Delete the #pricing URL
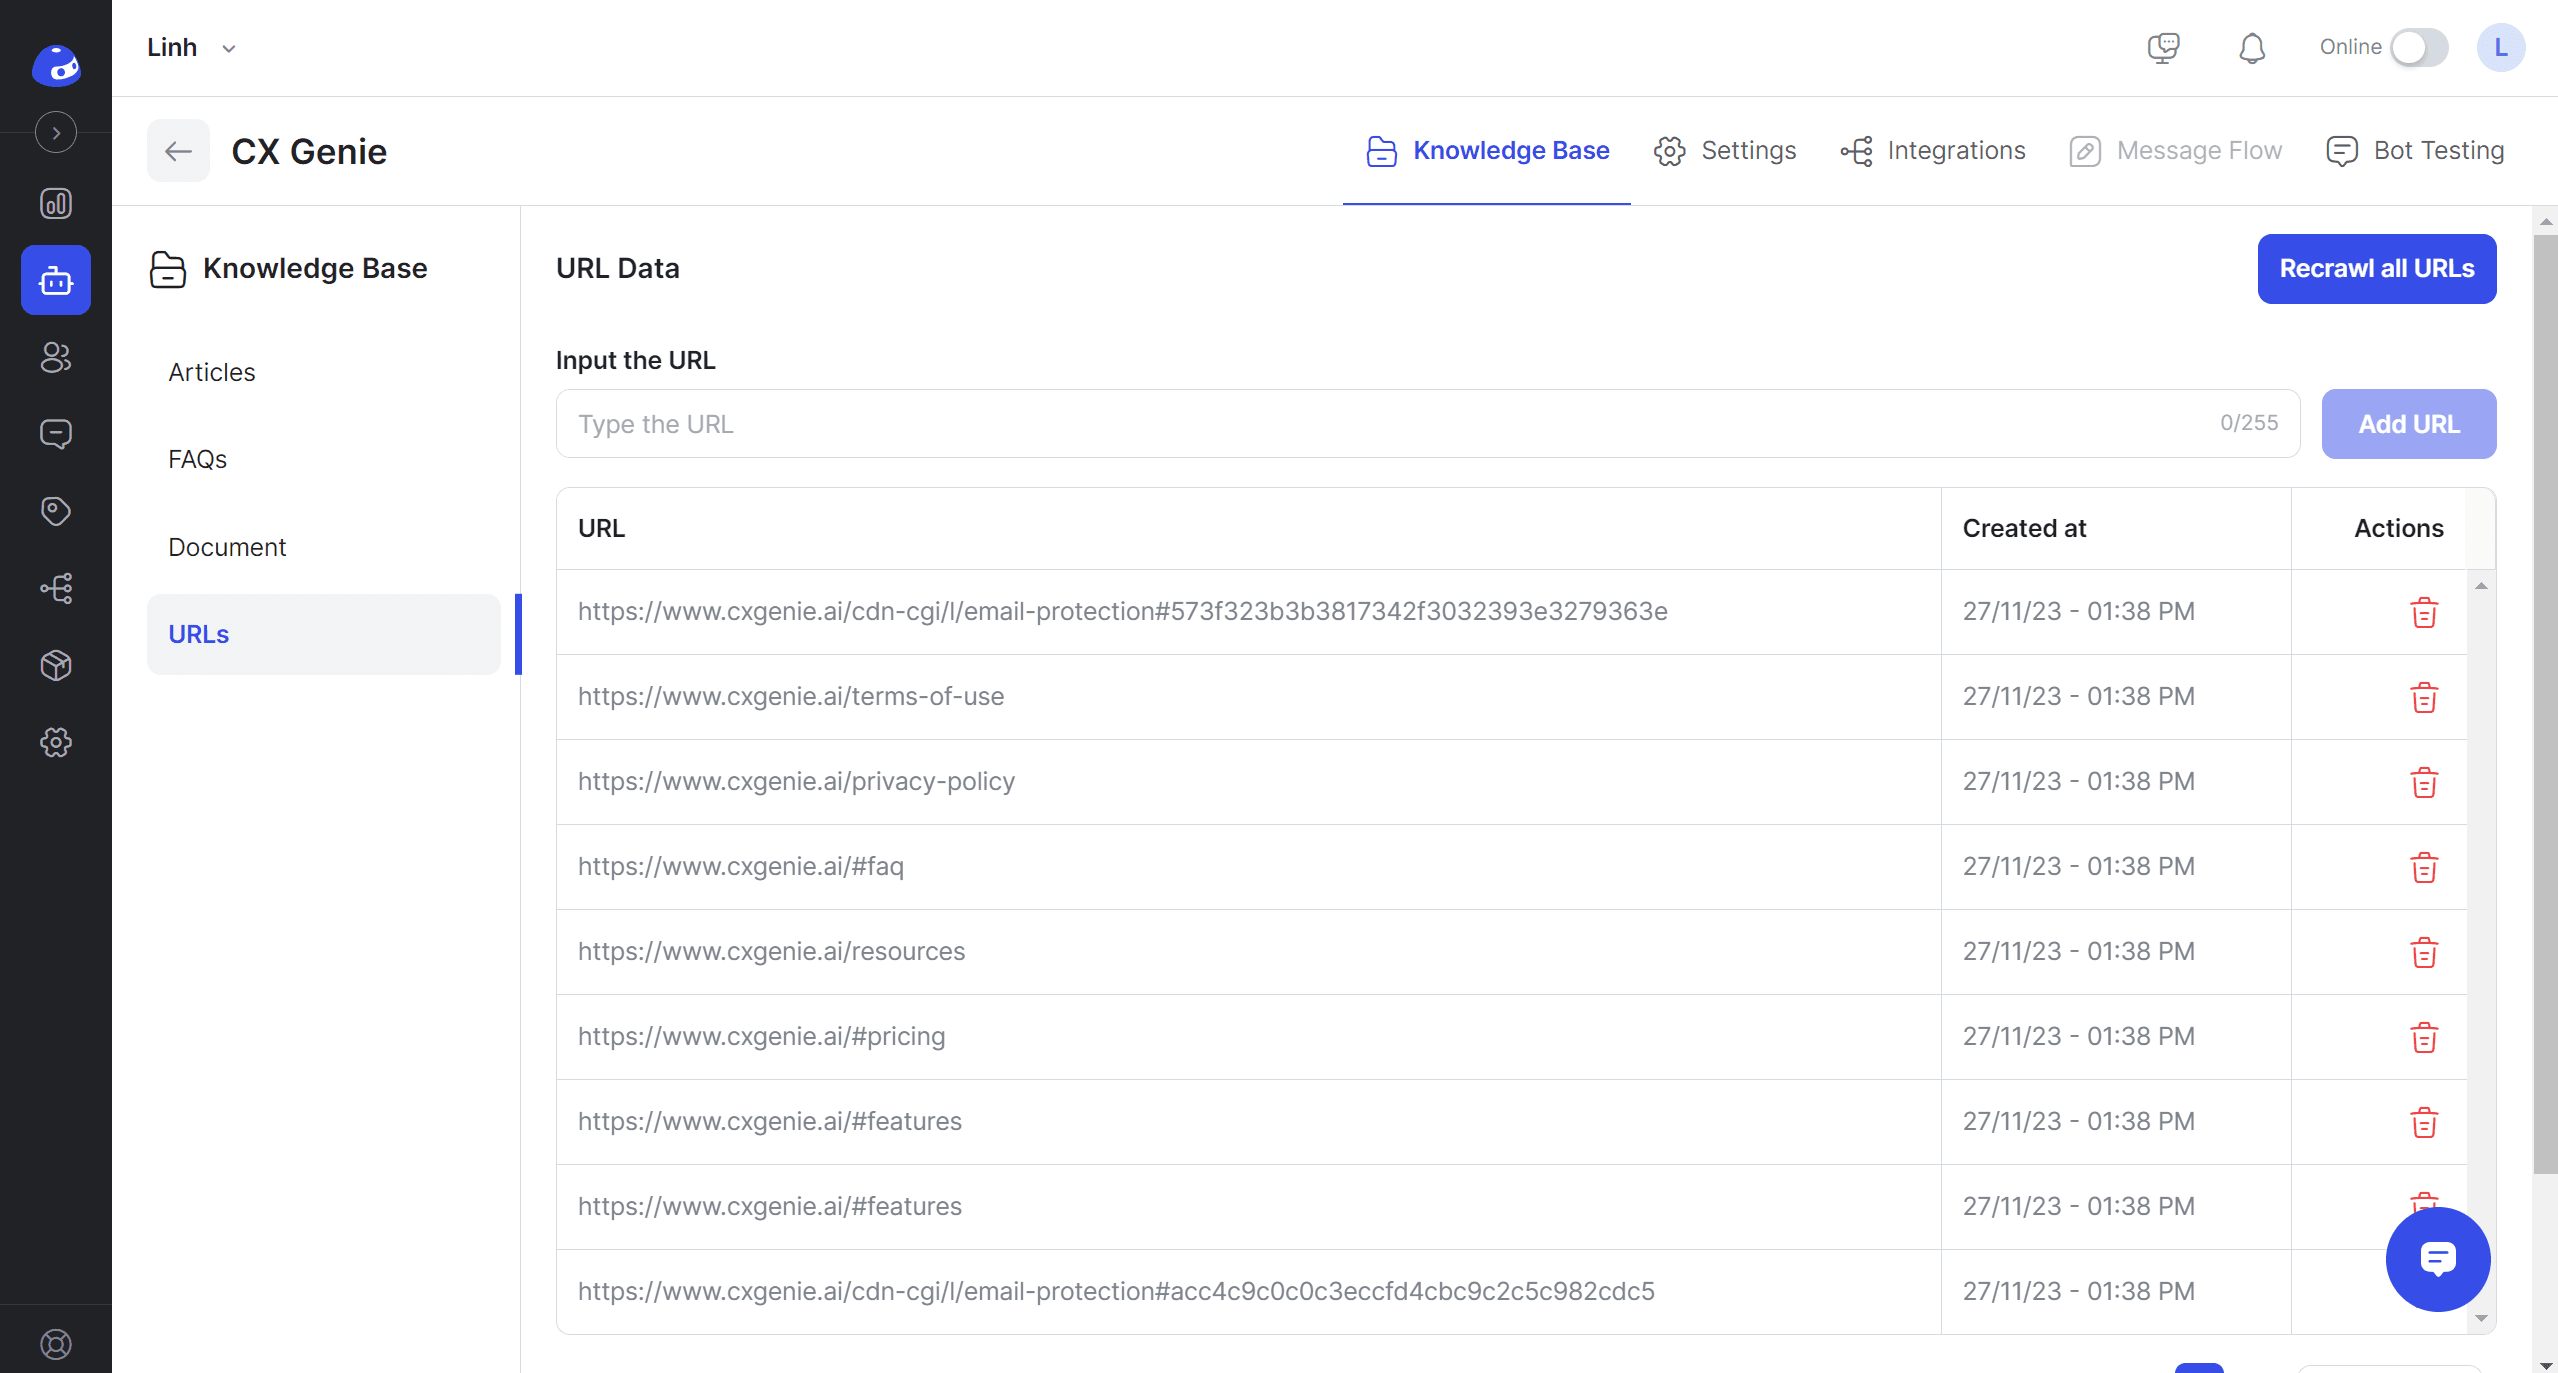This screenshot has height=1373, width=2558. tap(2423, 1037)
